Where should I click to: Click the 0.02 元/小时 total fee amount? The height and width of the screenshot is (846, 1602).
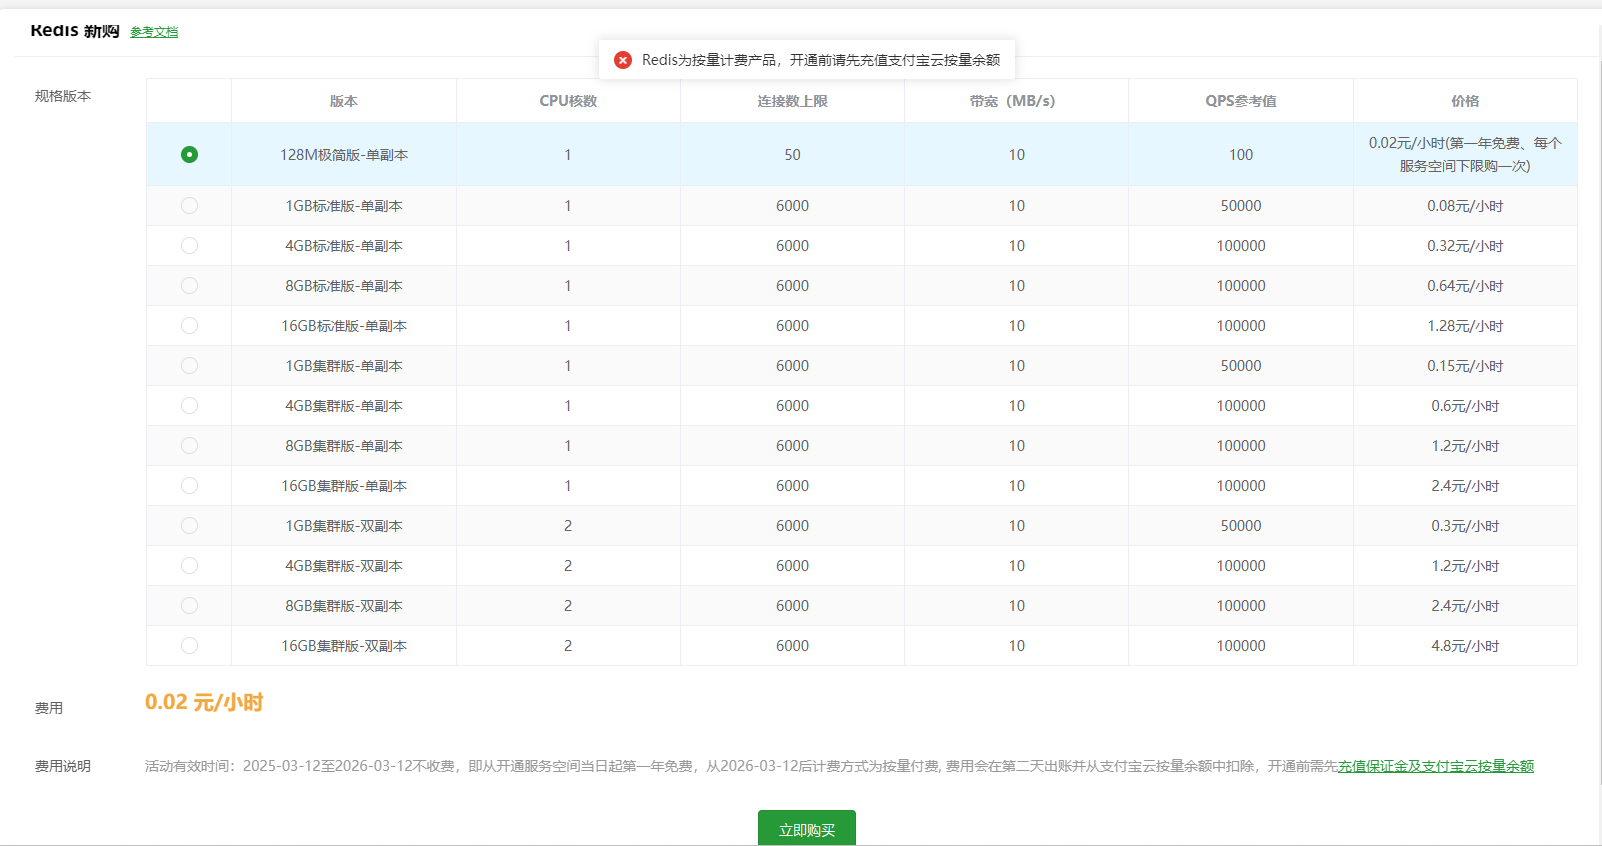point(204,702)
